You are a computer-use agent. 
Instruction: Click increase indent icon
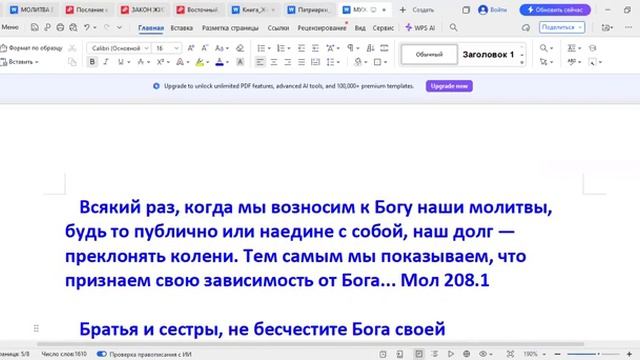[x=315, y=48]
